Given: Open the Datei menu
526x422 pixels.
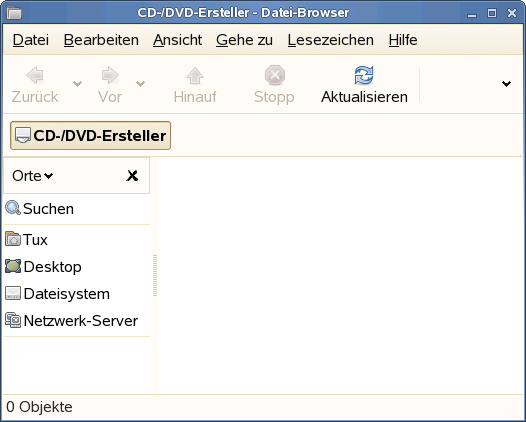Looking at the screenshot, I should coord(31,40).
